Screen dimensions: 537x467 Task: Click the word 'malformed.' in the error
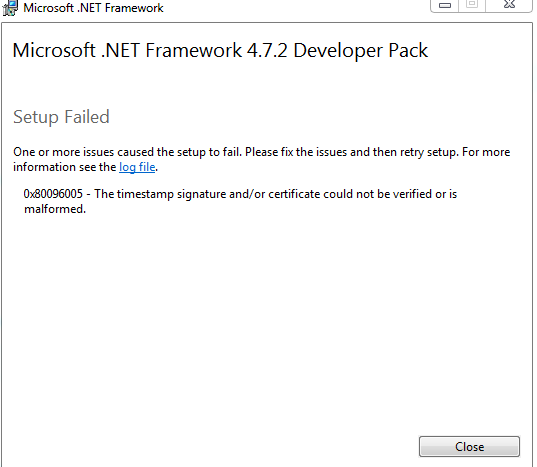[x=55, y=209]
